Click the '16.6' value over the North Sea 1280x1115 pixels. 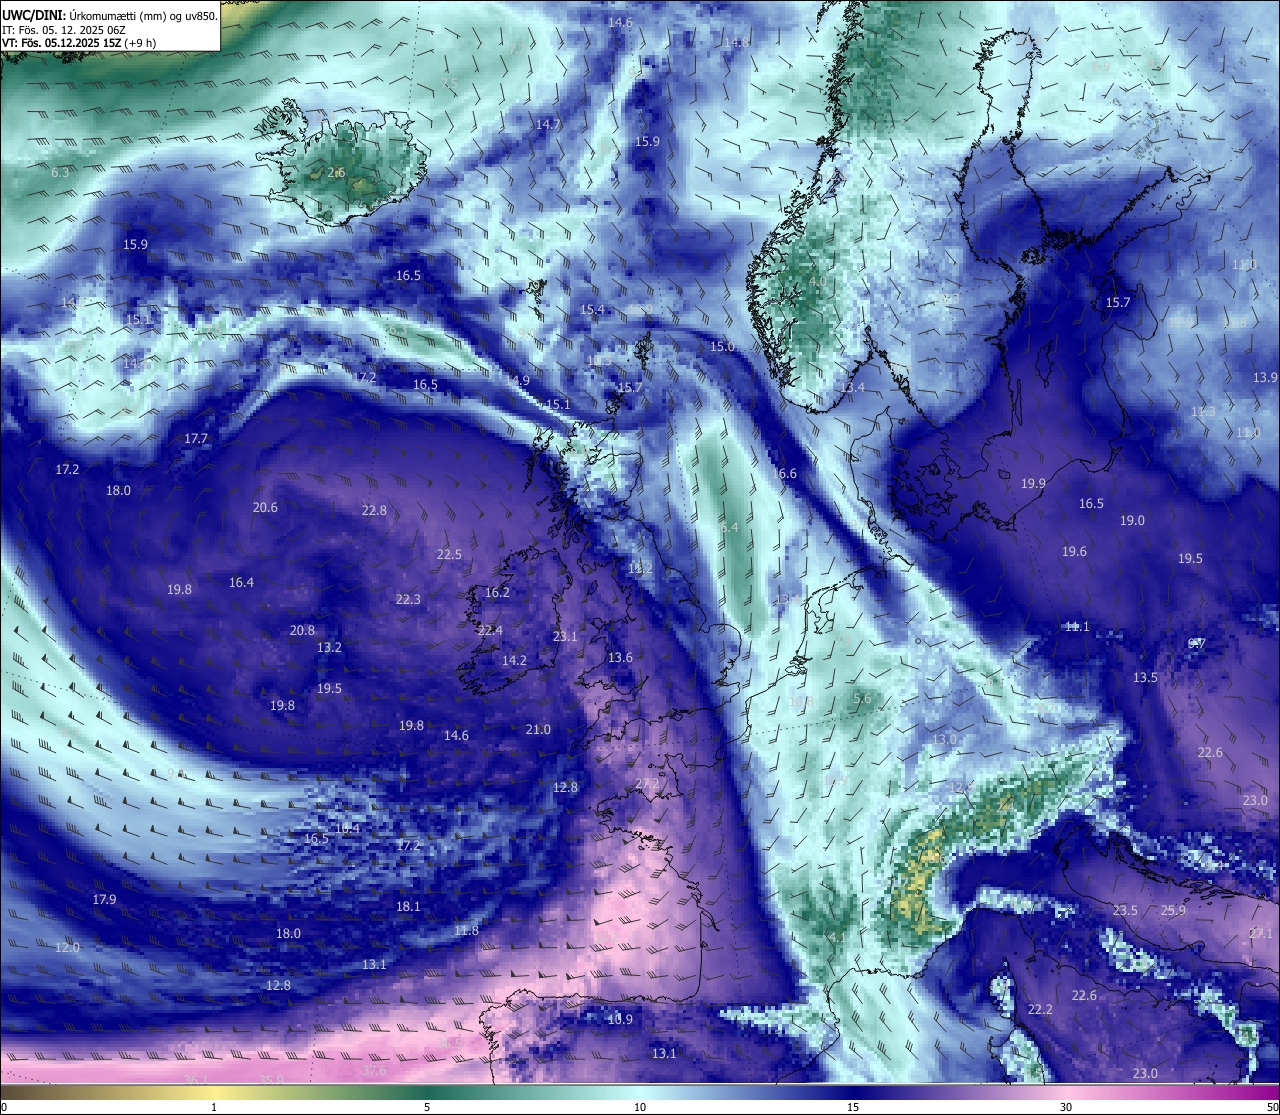[784, 474]
